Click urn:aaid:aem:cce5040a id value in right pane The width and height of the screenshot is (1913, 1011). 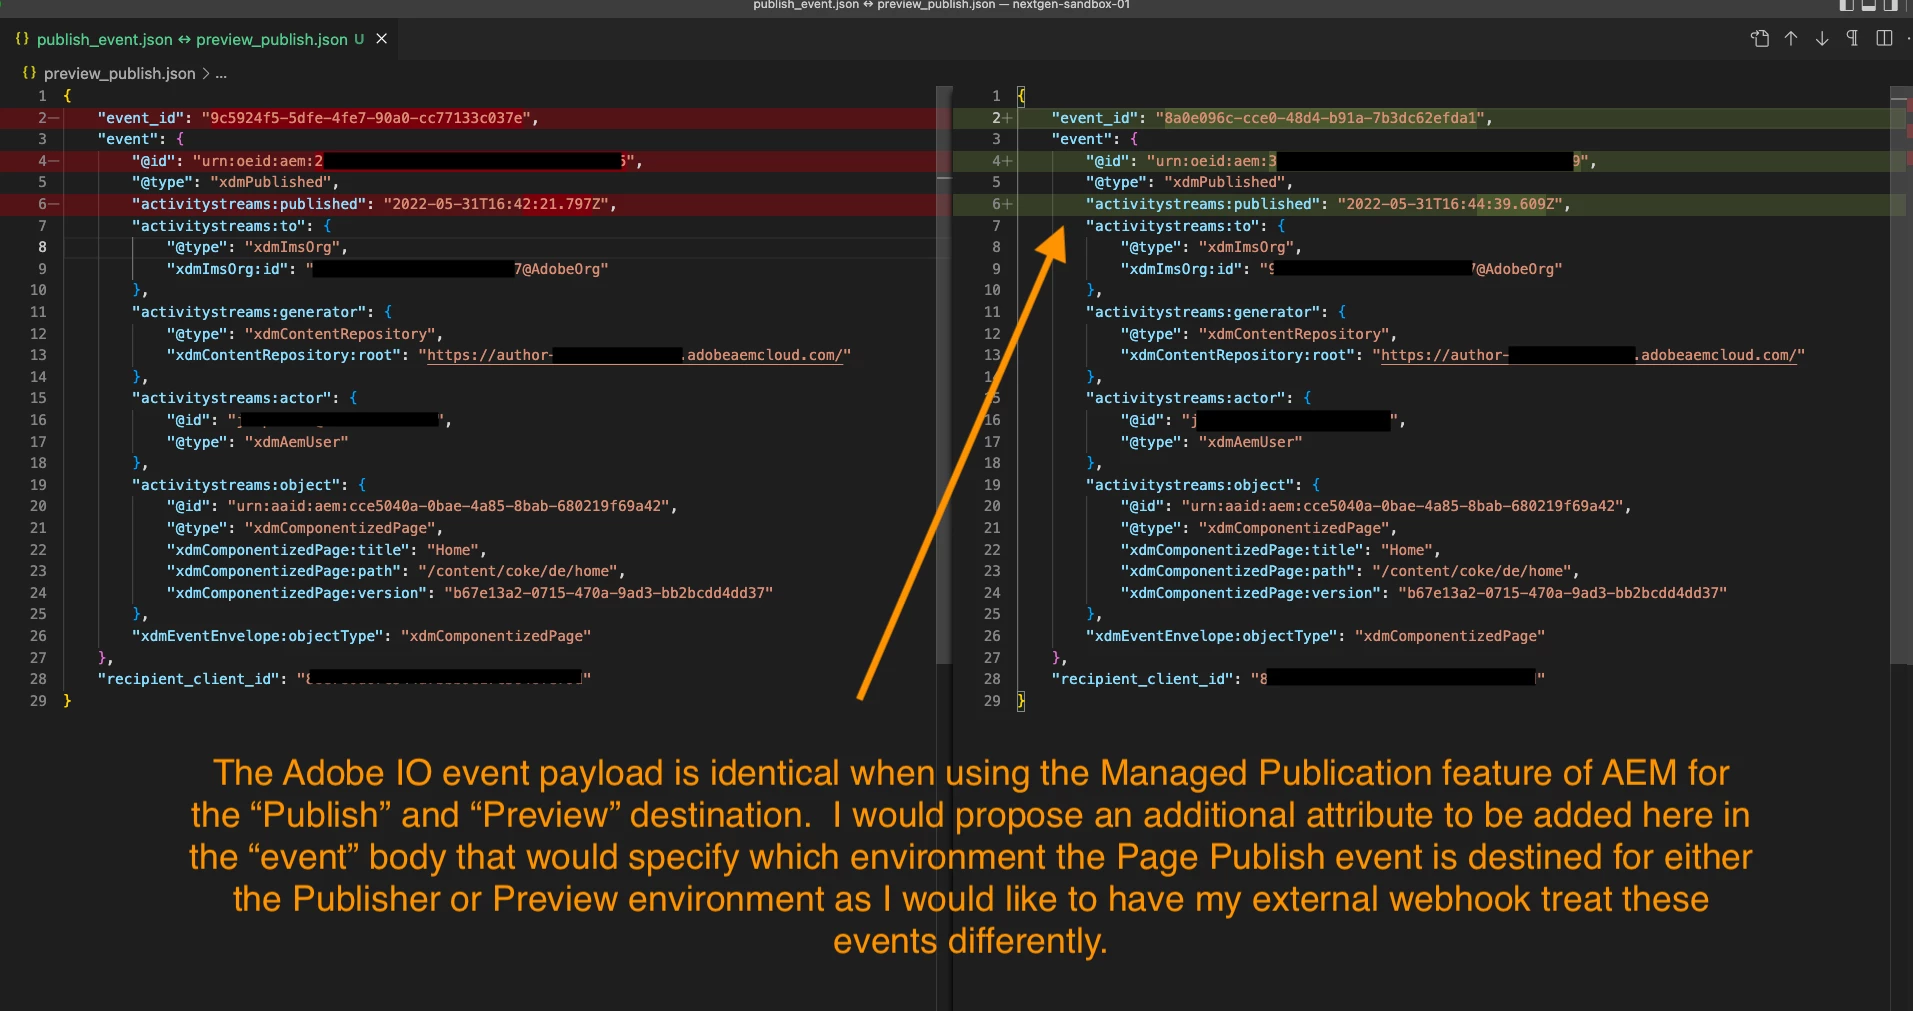(1402, 506)
